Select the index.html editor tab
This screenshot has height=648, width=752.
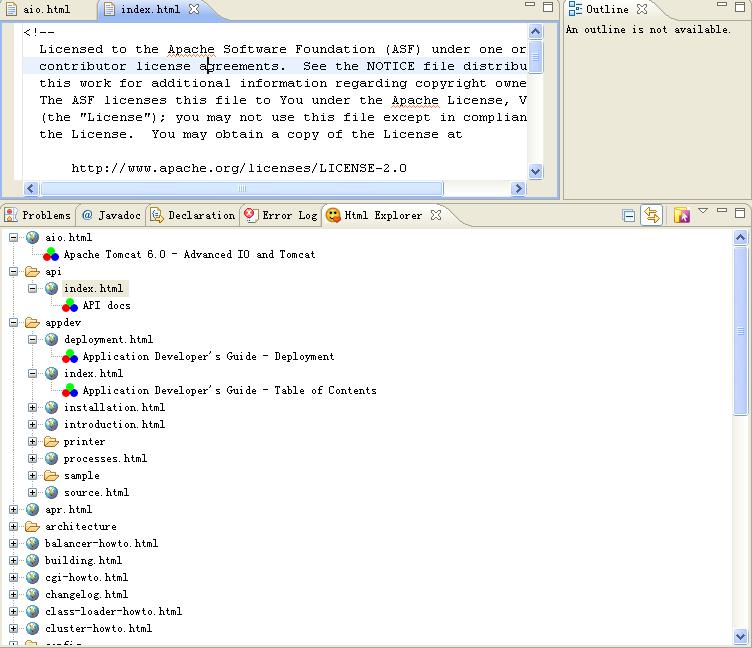[150, 9]
